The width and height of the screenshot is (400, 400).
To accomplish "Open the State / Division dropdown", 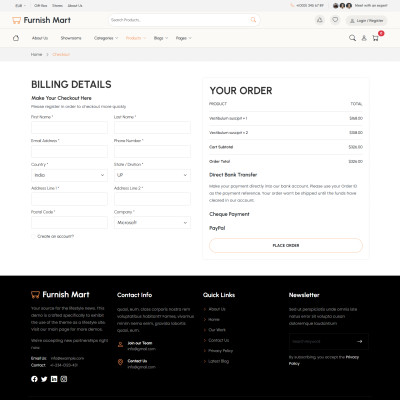I will coord(152,175).
